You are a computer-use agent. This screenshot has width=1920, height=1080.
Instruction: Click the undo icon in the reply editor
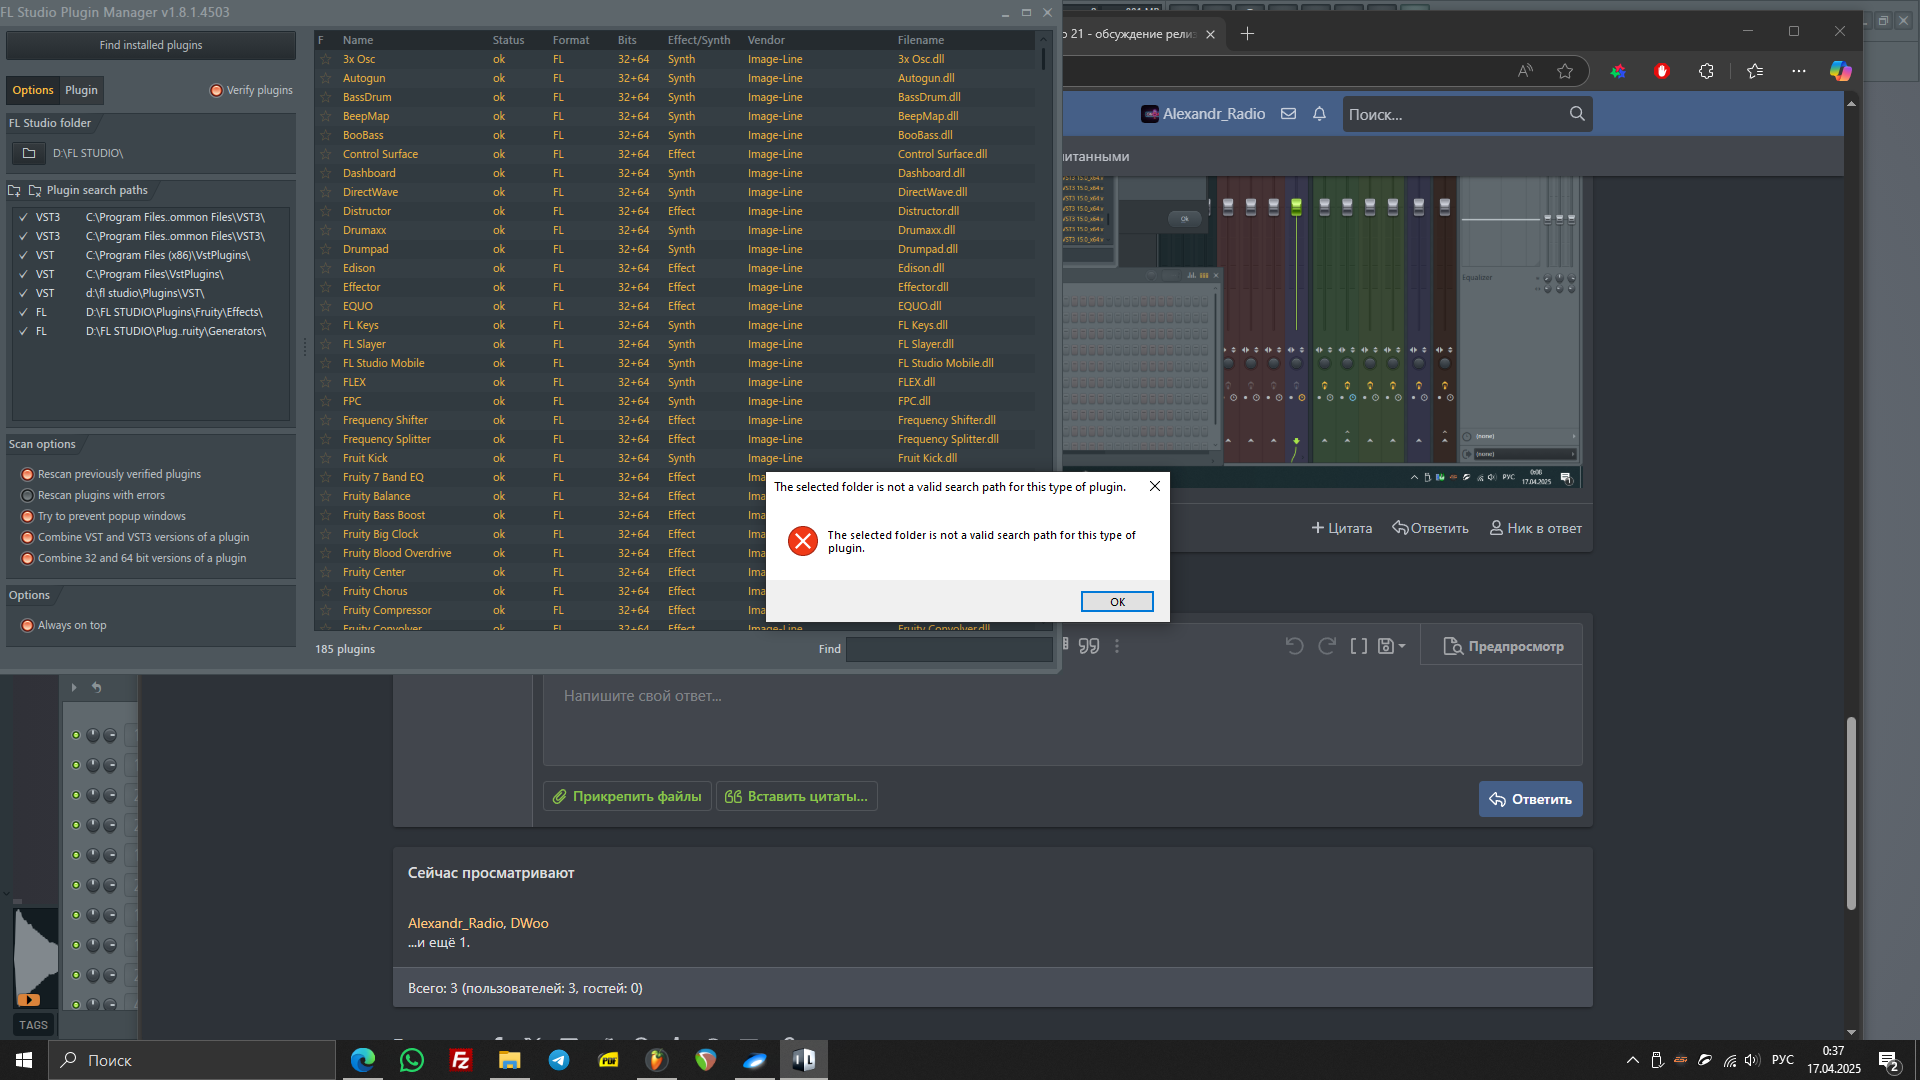click(x=1294, y=646)
